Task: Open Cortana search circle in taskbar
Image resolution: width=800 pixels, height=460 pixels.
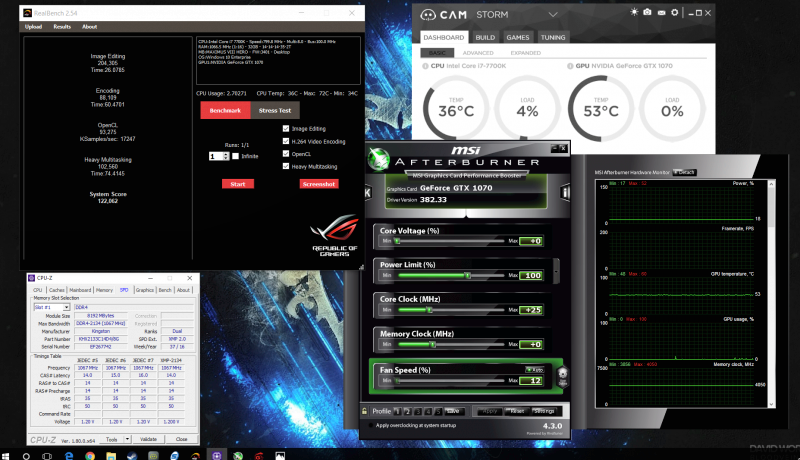Action: [26, 456]
